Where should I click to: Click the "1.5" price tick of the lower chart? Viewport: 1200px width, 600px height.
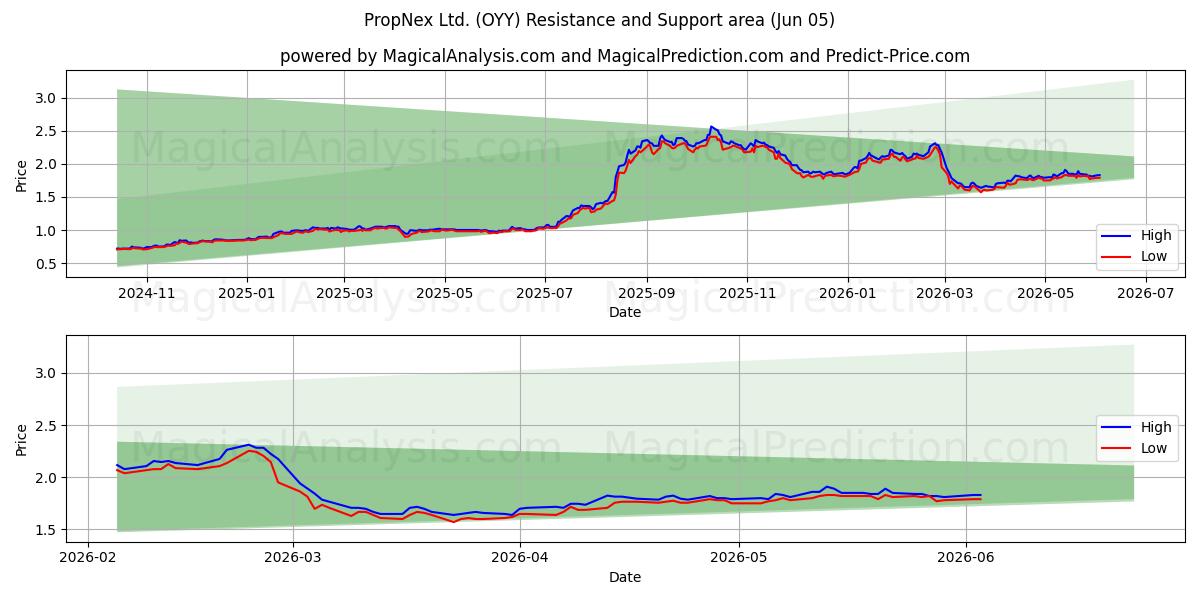coord(47,530)
